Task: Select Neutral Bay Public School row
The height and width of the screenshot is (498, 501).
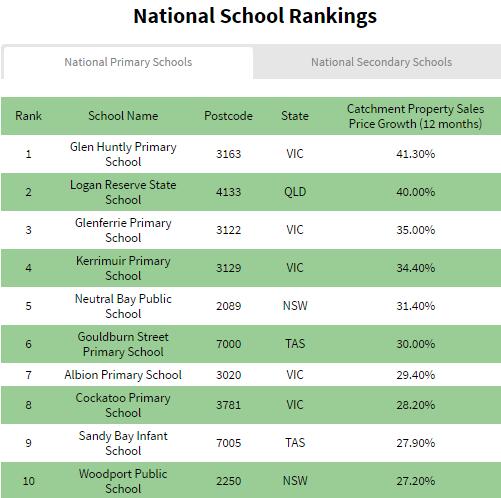Action: point(251,306)
